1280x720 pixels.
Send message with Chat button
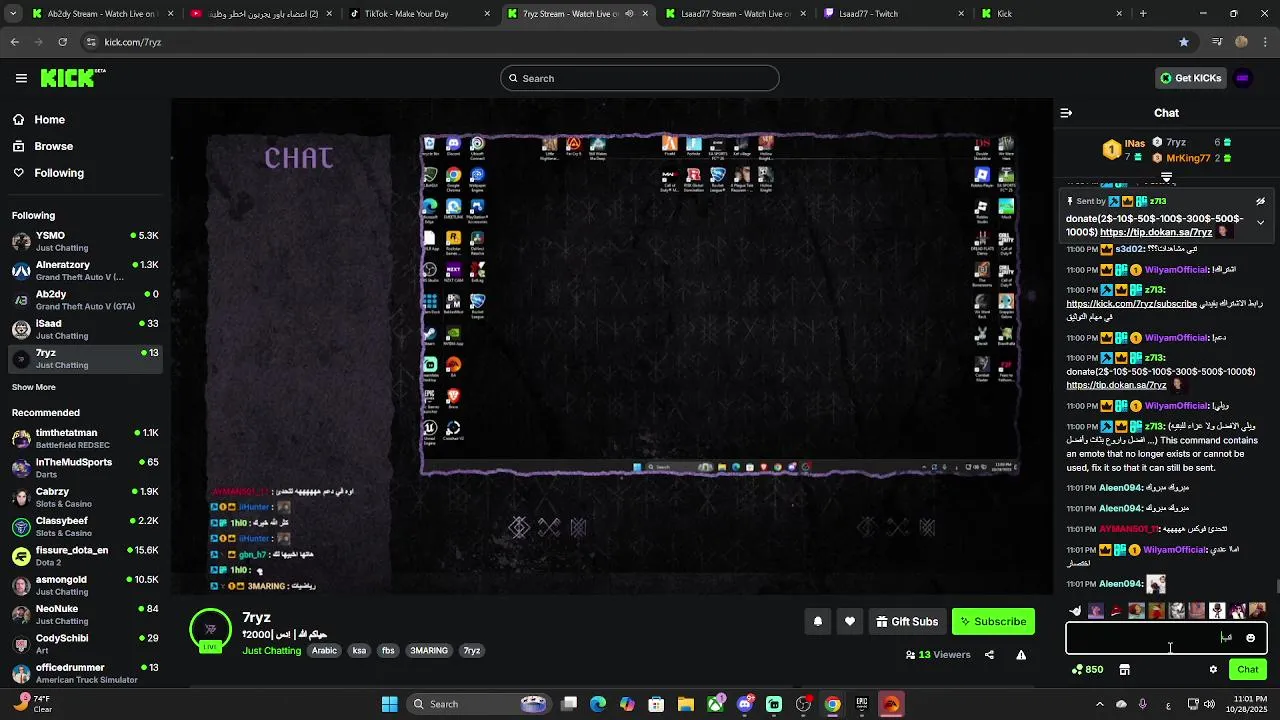1248,669
